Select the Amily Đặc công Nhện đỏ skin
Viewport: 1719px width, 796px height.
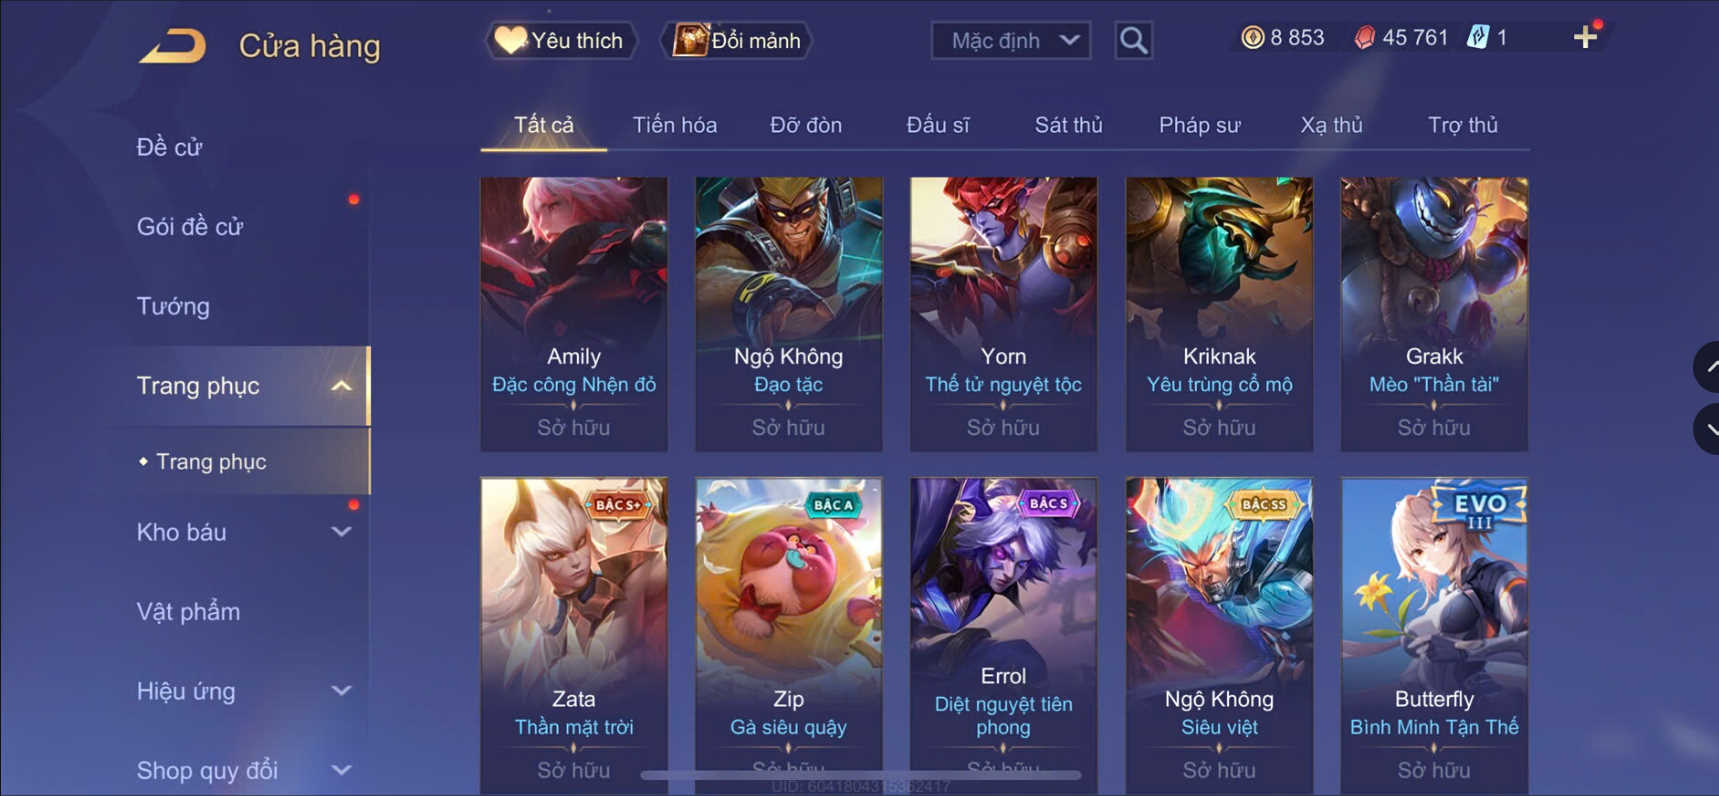[x=573, y=314]
